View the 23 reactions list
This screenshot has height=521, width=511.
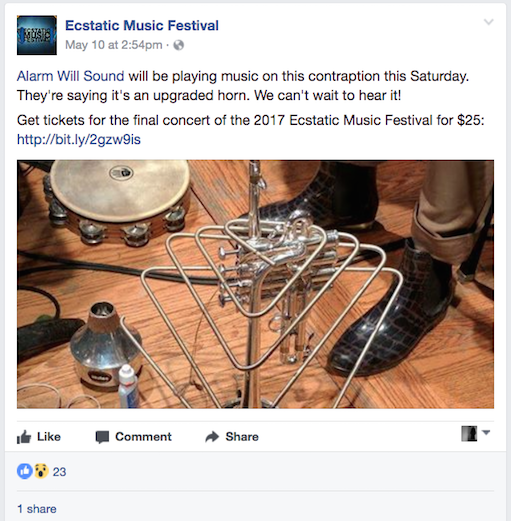tap(59, 472)
